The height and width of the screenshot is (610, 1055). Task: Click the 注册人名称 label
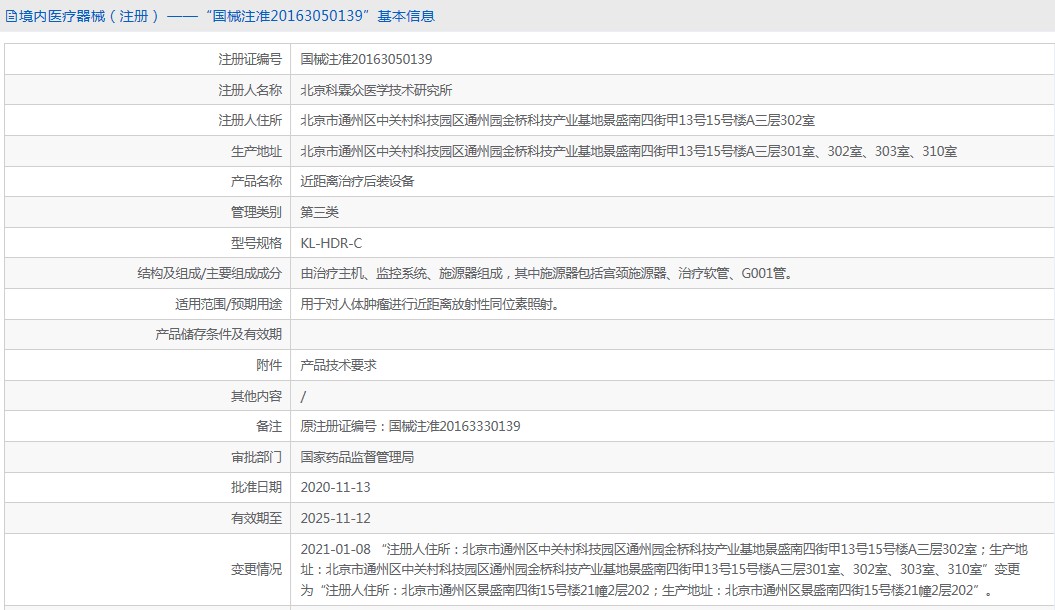tap(250, 90)
